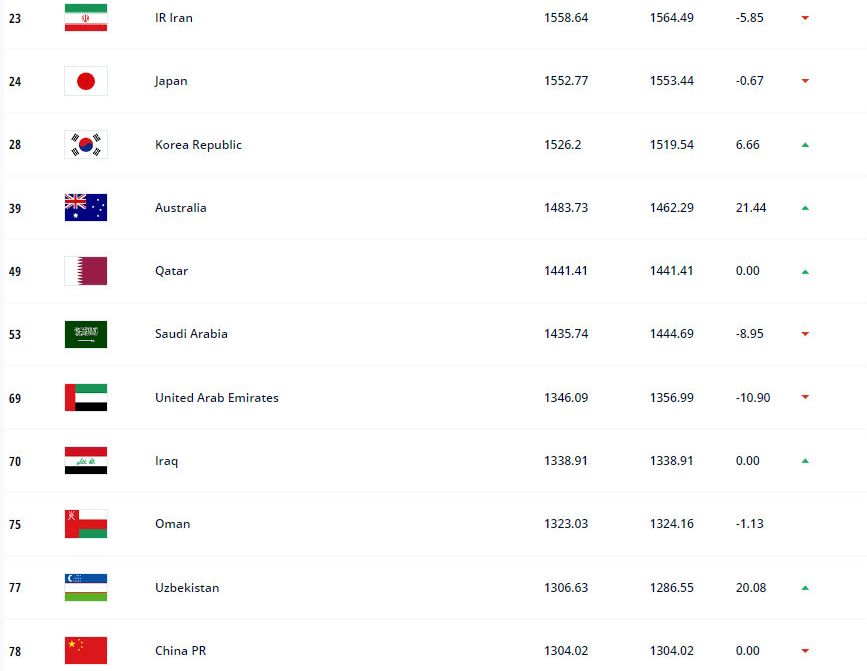Click Oman's rank number 75
This screenshot has height=671, width=867.
pos(15,524)
